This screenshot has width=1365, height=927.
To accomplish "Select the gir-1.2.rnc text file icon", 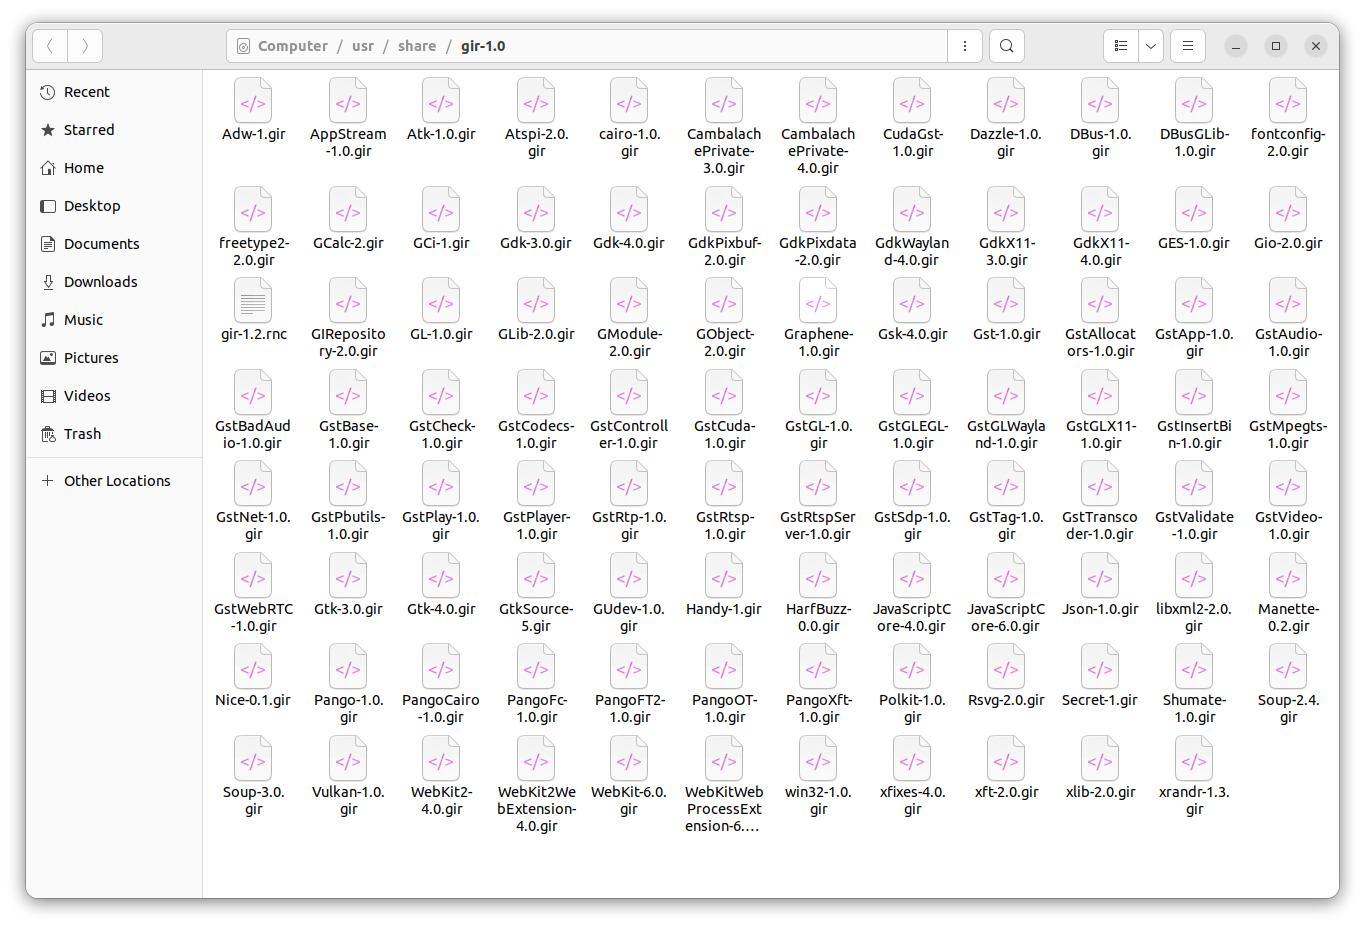I will pos(253,301).
